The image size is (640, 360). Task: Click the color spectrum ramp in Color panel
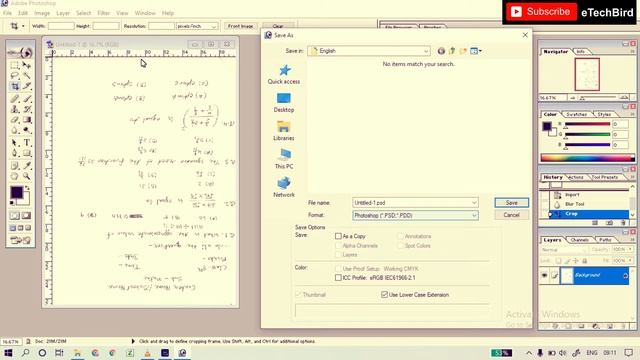click(587, 158)
